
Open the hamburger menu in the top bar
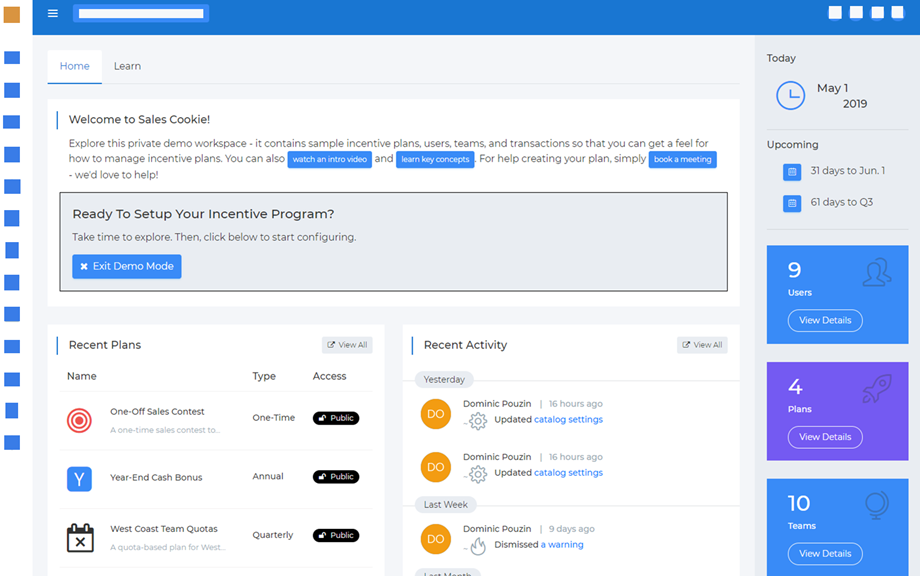pos(52,13)
